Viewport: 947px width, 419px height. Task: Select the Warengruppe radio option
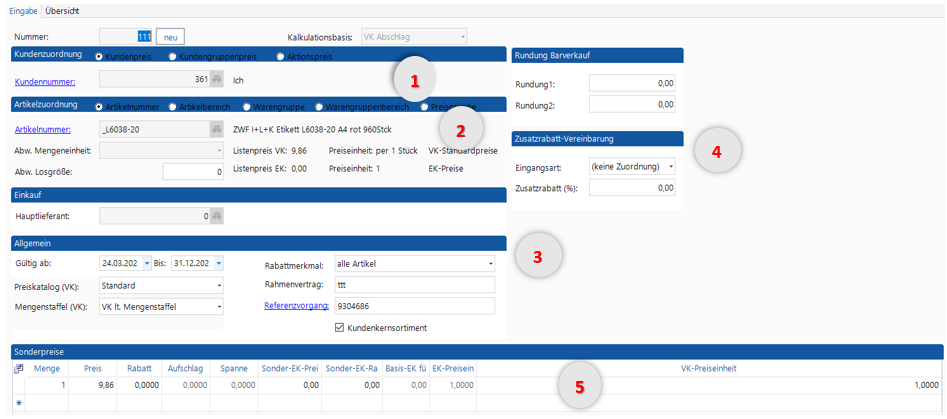tap(246, 106)
